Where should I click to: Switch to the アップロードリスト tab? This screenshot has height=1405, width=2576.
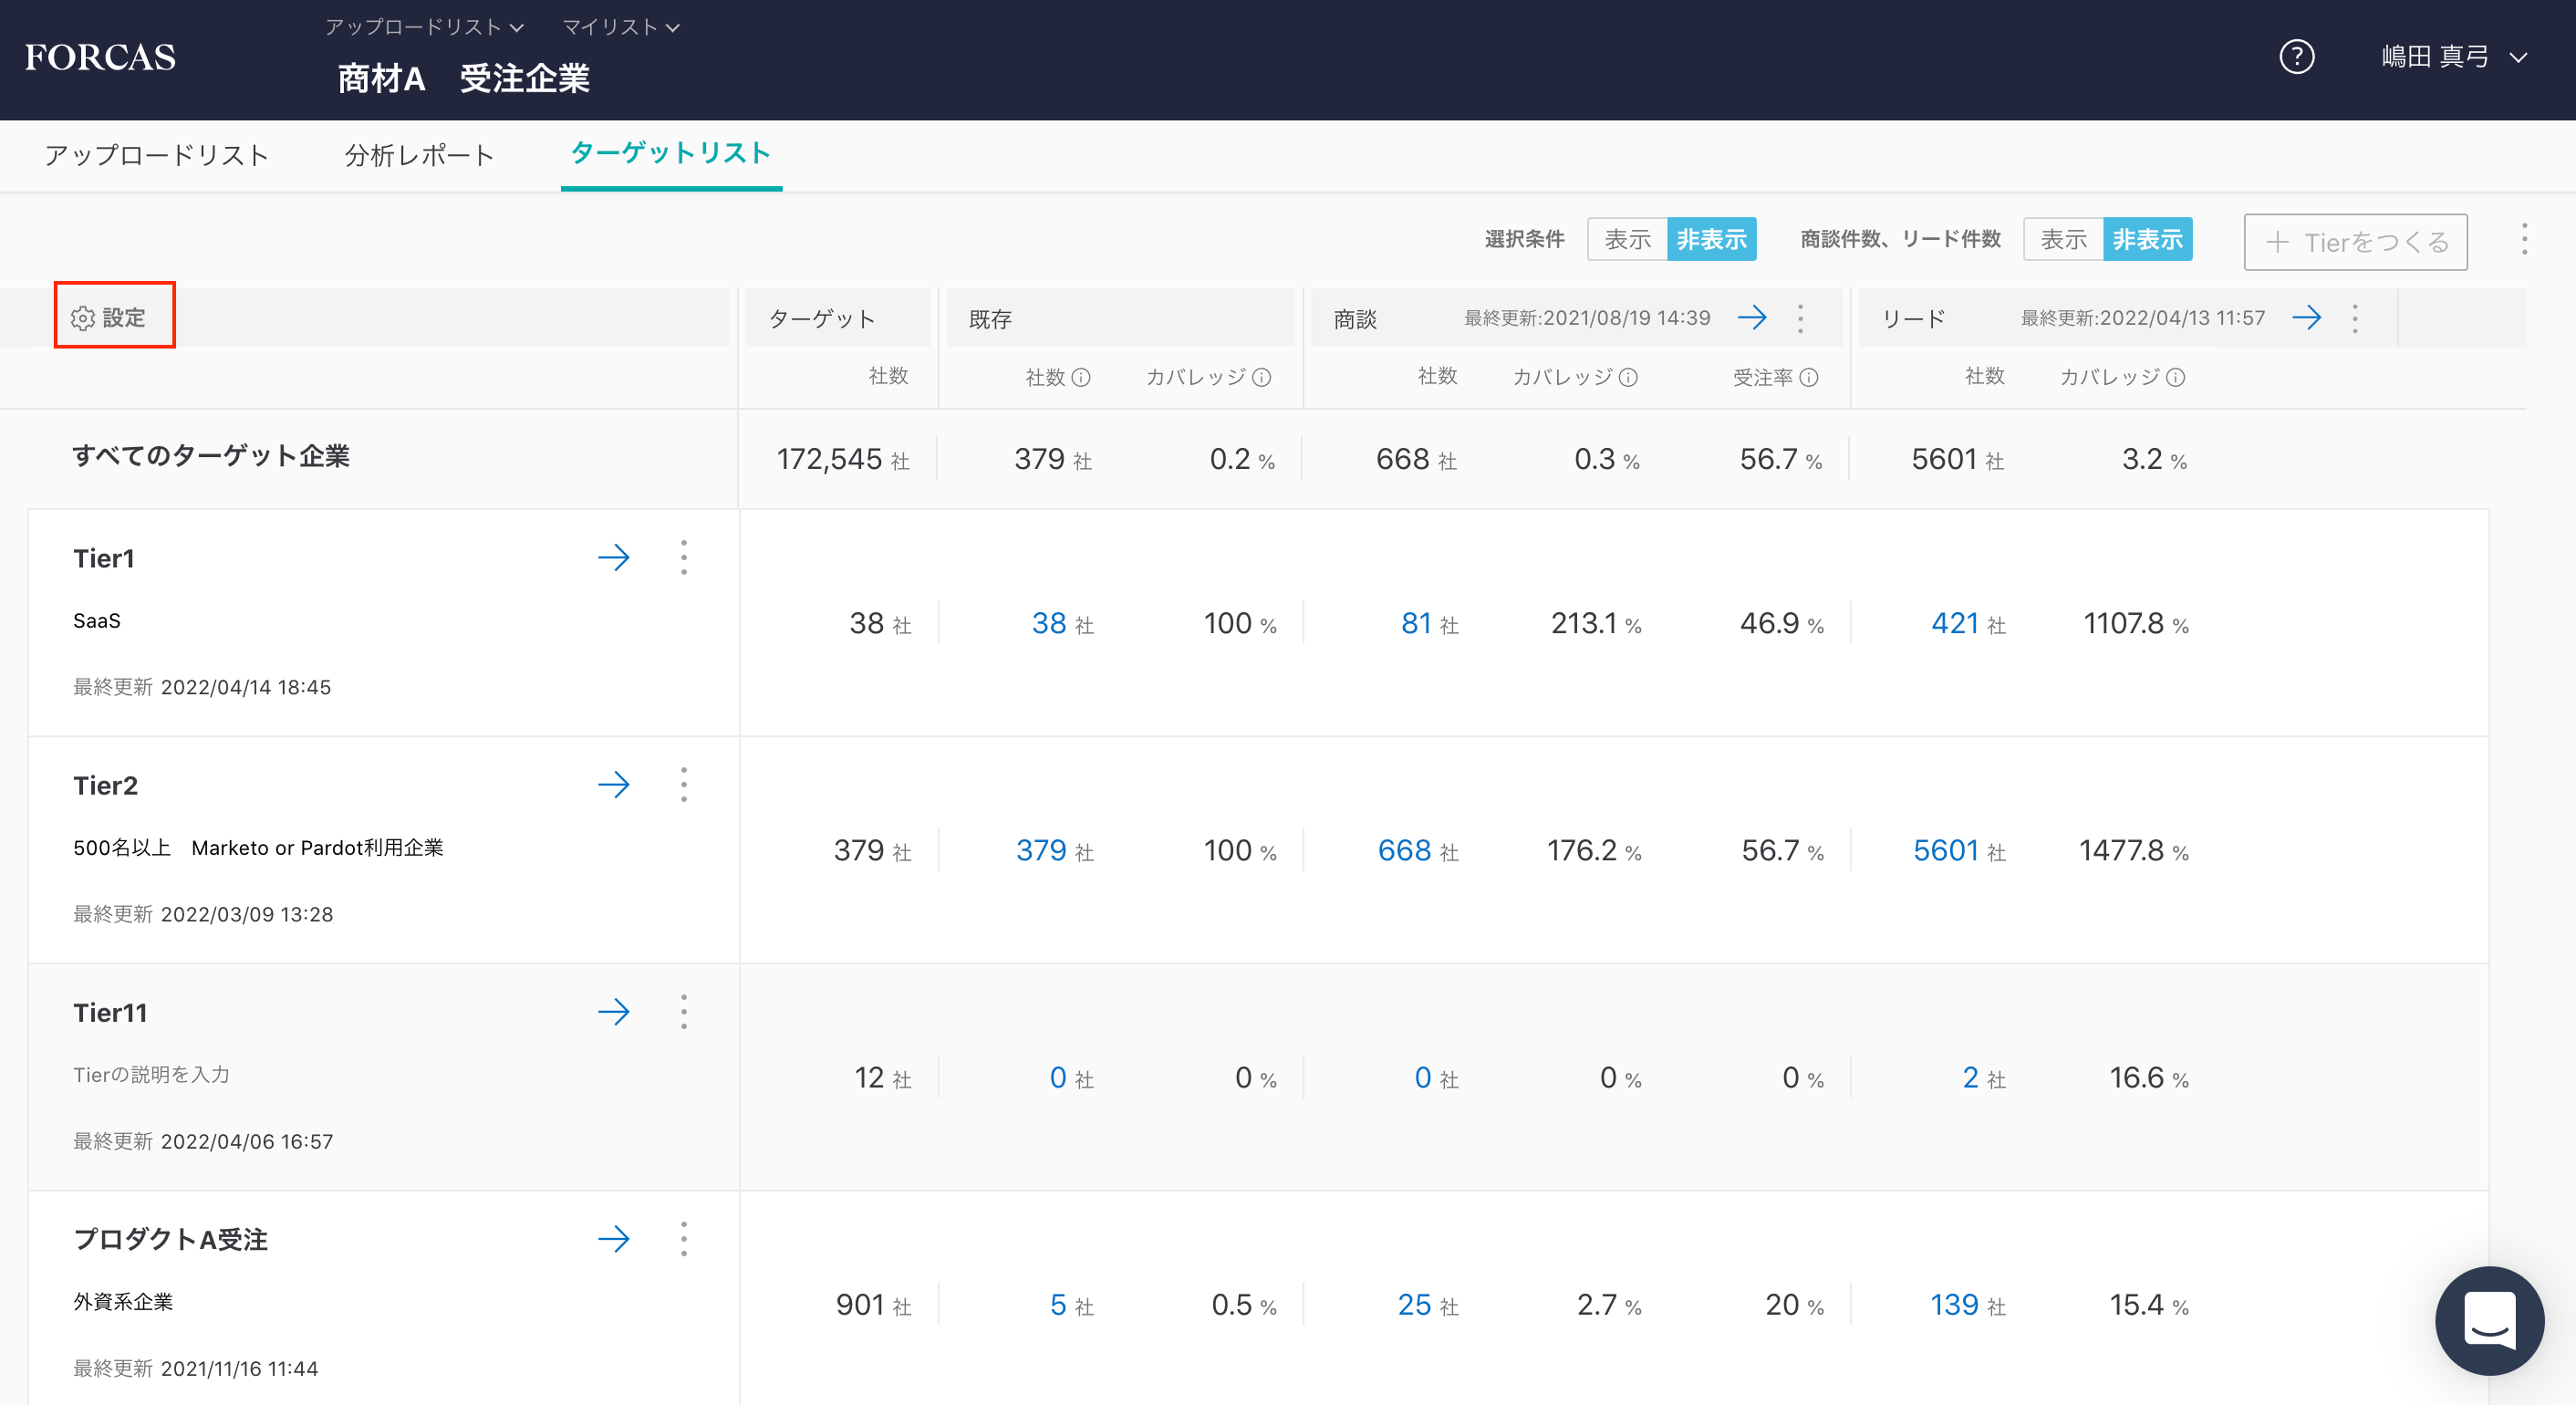pos(157,155)
